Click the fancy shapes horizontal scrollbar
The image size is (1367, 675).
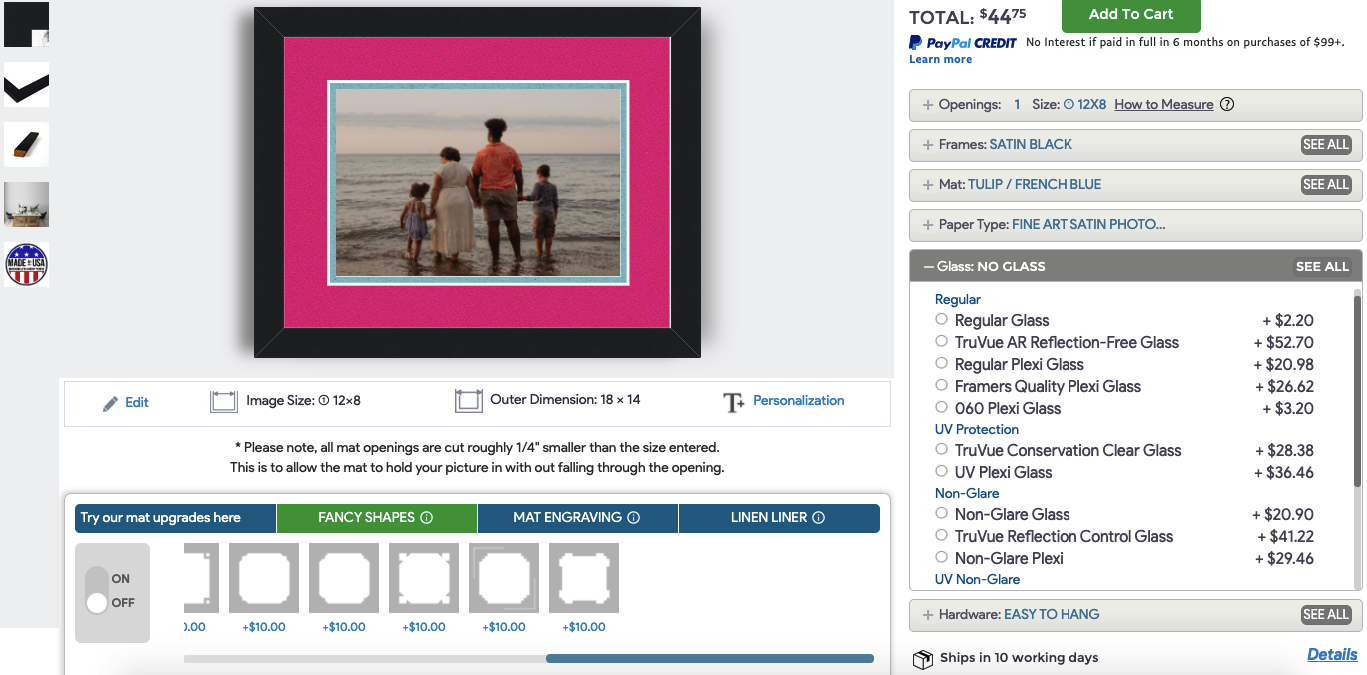click(709, 658)
